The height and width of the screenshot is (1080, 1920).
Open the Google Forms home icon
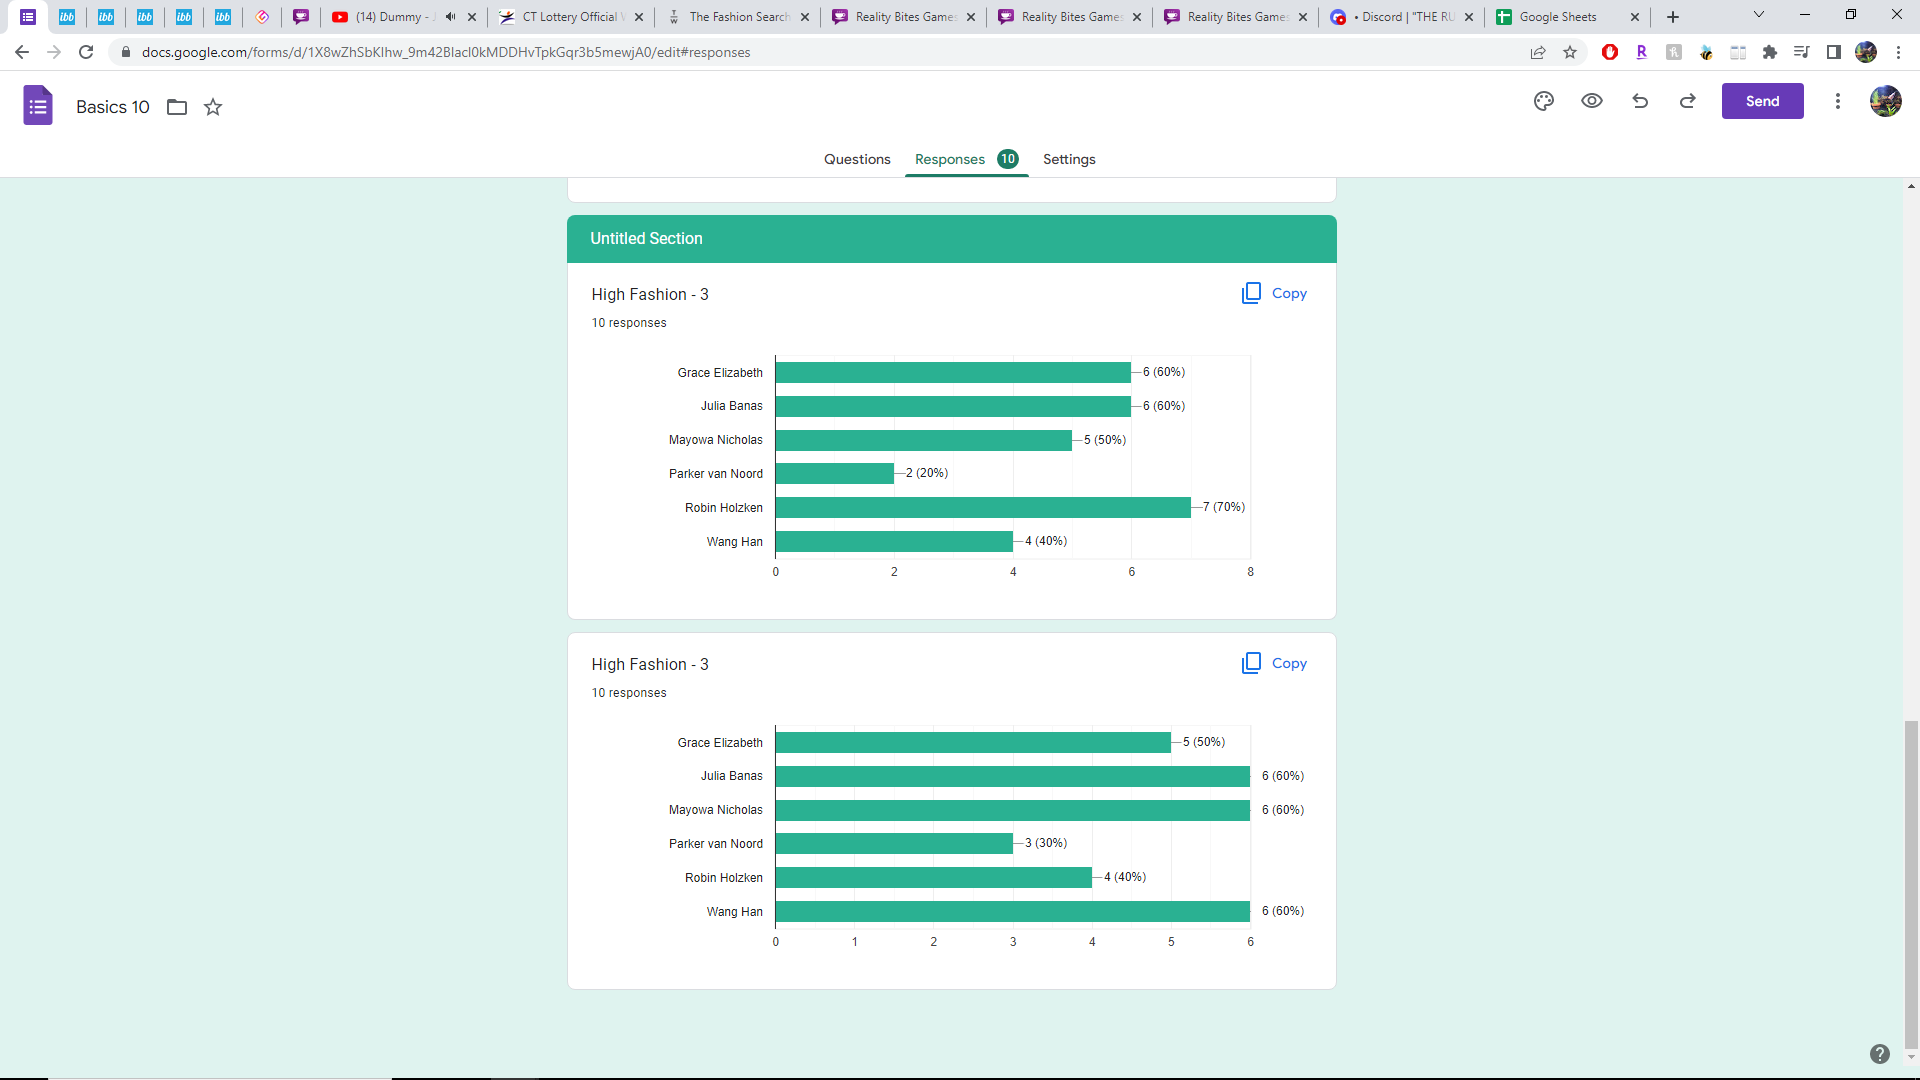[x=38, y=106]
